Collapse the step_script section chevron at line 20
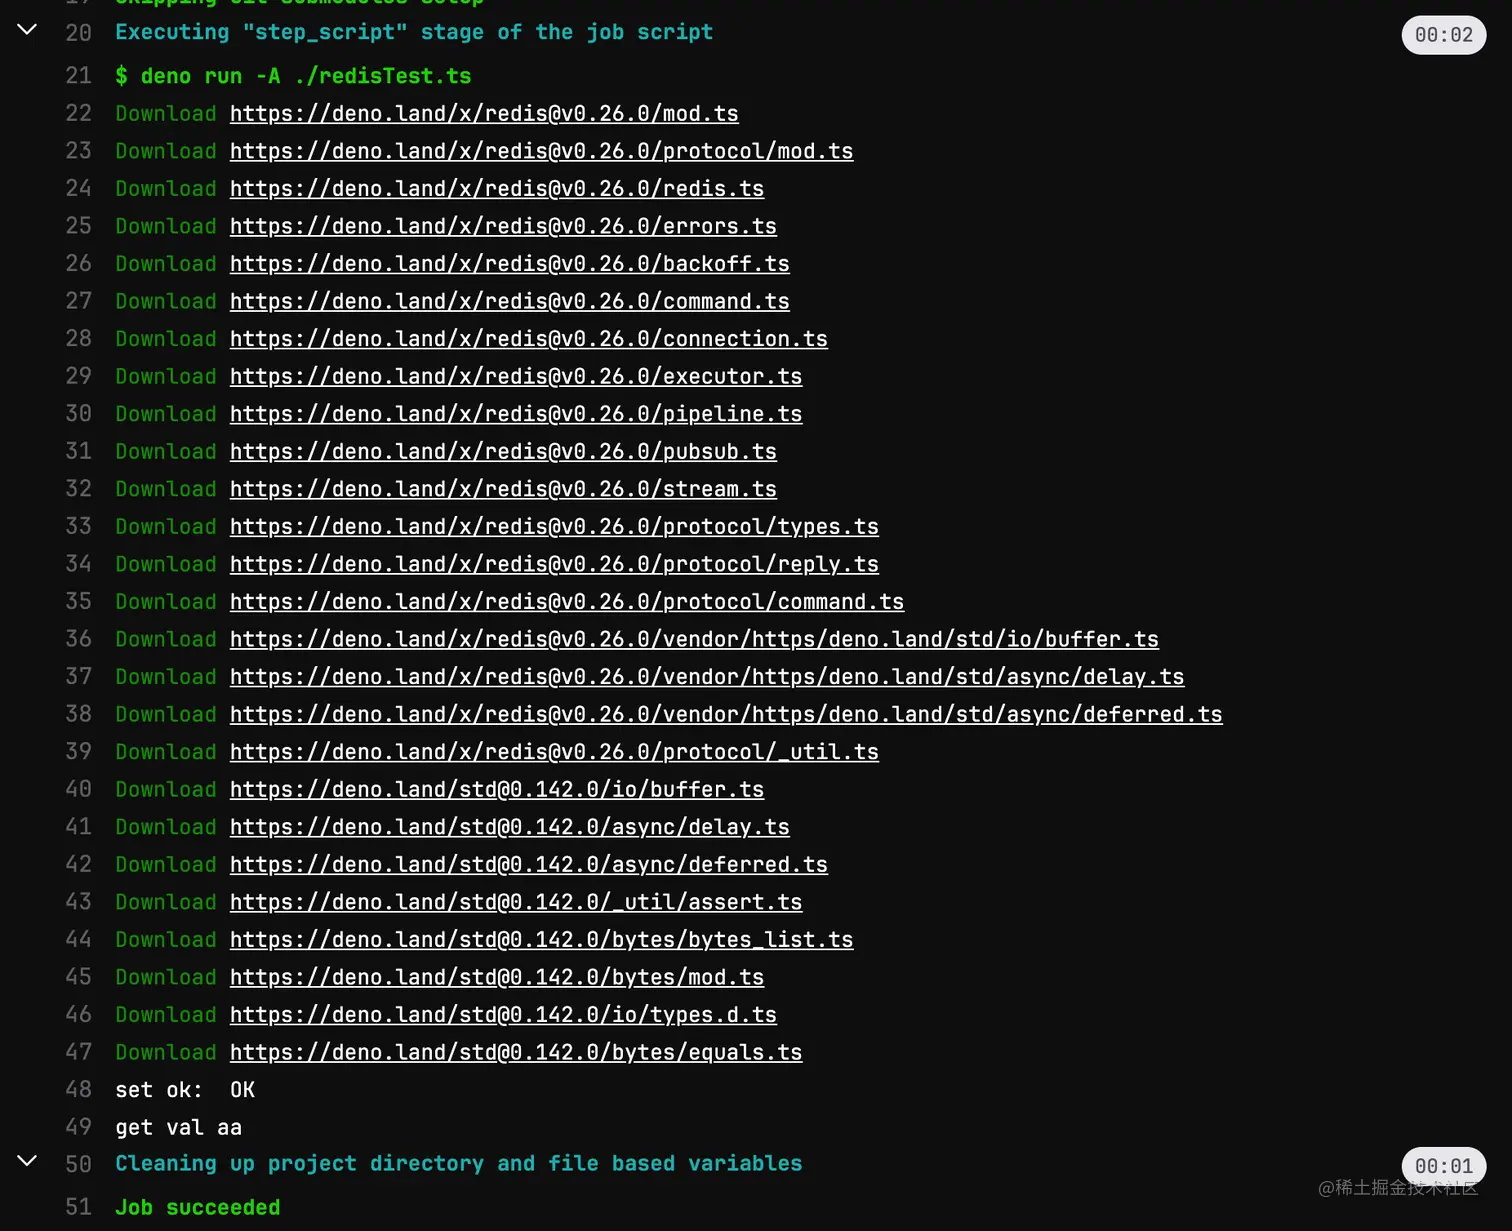The height and width of the screenshot is (1231, 1512). pos(28,29)
